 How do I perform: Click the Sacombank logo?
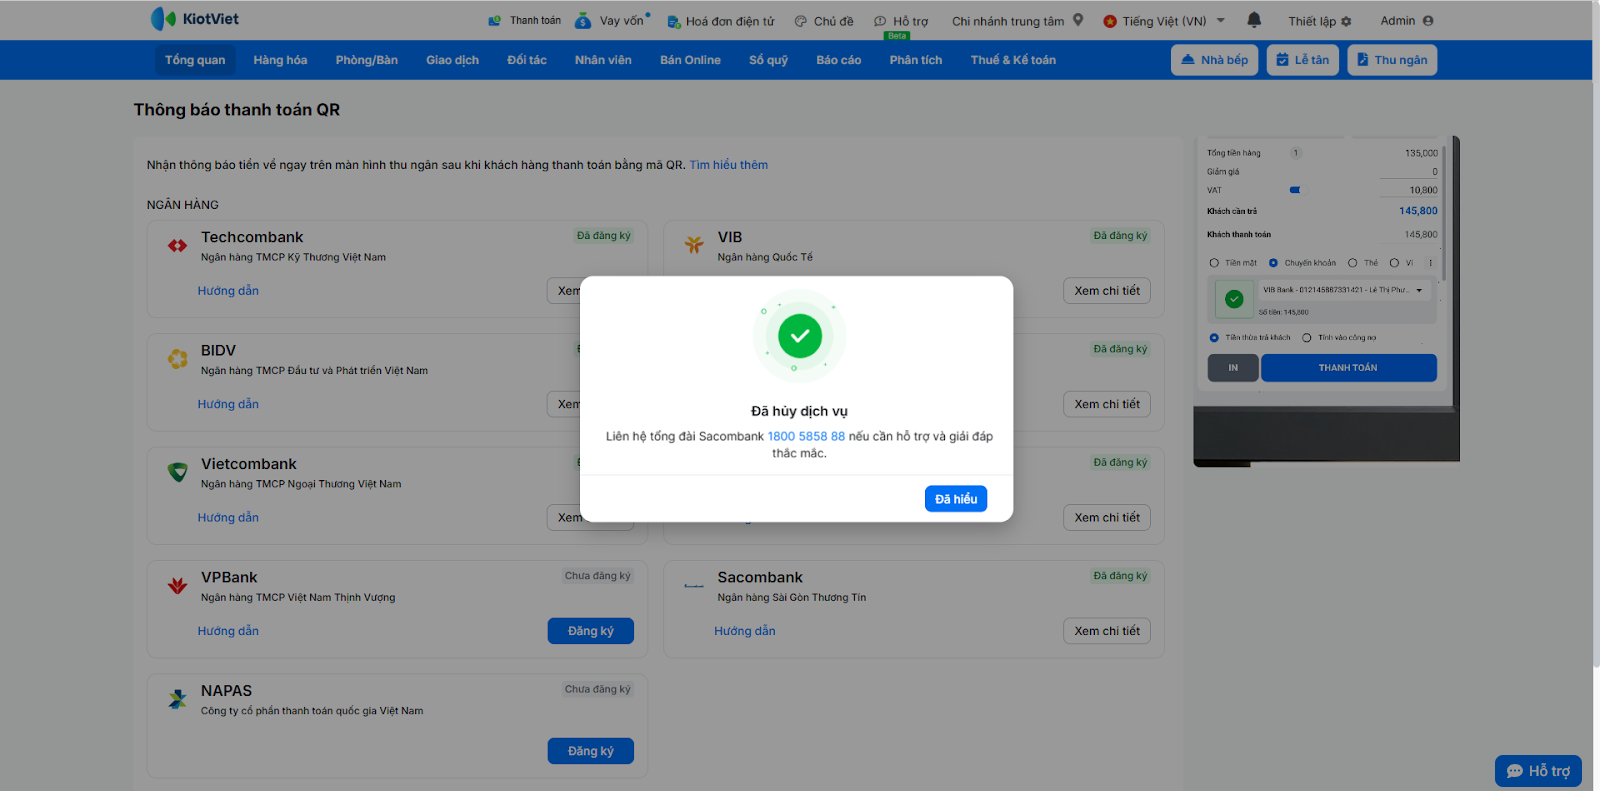694,586
